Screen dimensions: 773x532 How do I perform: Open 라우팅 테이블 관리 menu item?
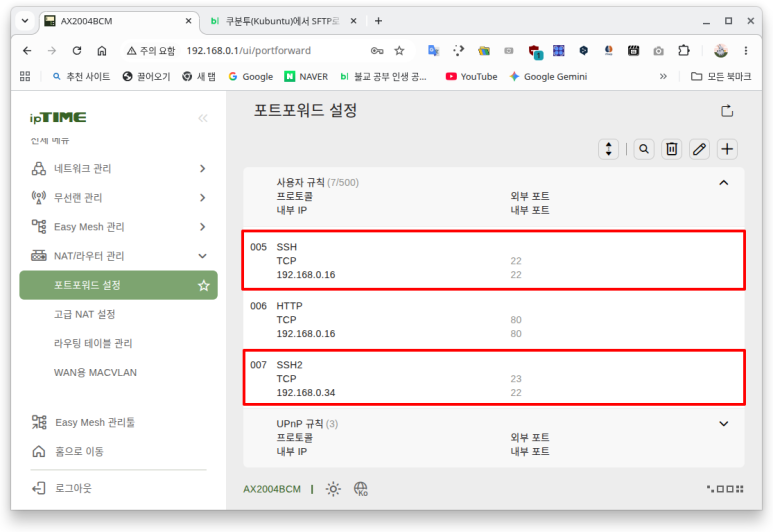[93, 343]
